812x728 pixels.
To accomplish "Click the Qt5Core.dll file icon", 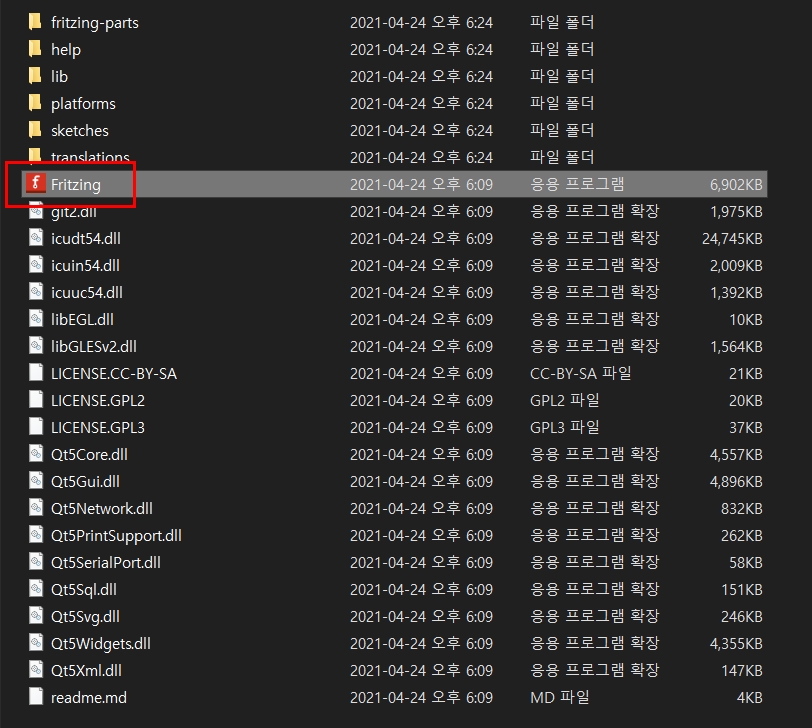I will pos(36,454).
